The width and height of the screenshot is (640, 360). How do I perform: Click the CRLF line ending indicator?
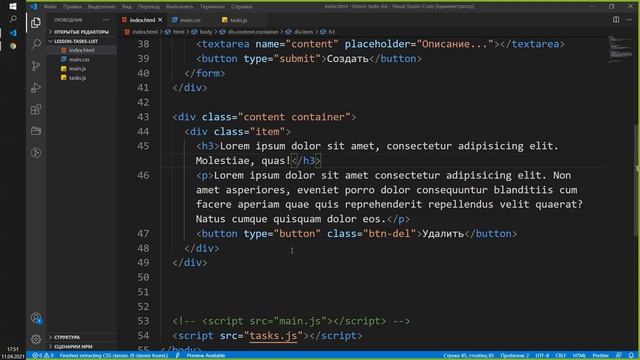(x=560, y=356)
